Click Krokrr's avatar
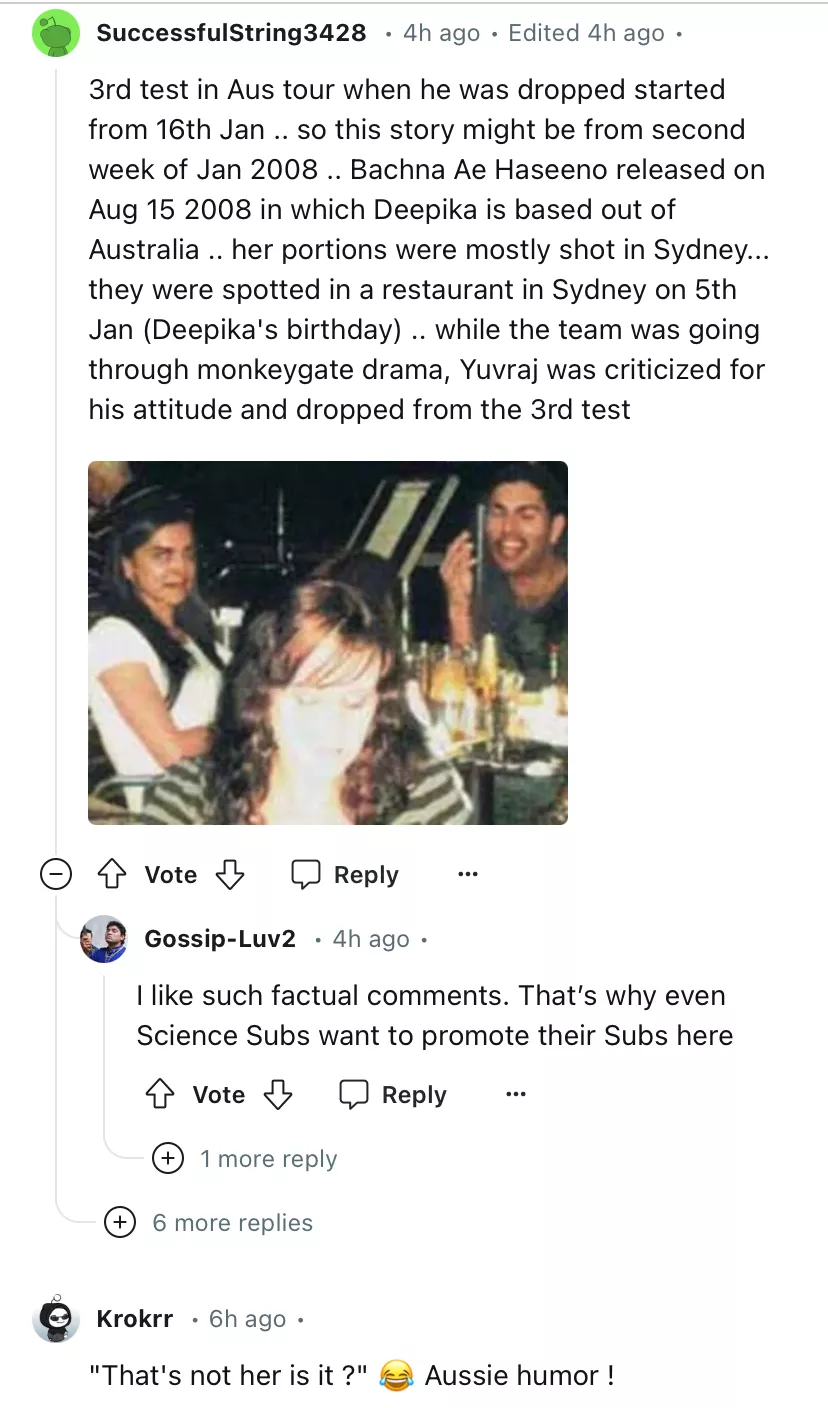The width and height of the screenshot is (828, 1408). coord(56,1319)
